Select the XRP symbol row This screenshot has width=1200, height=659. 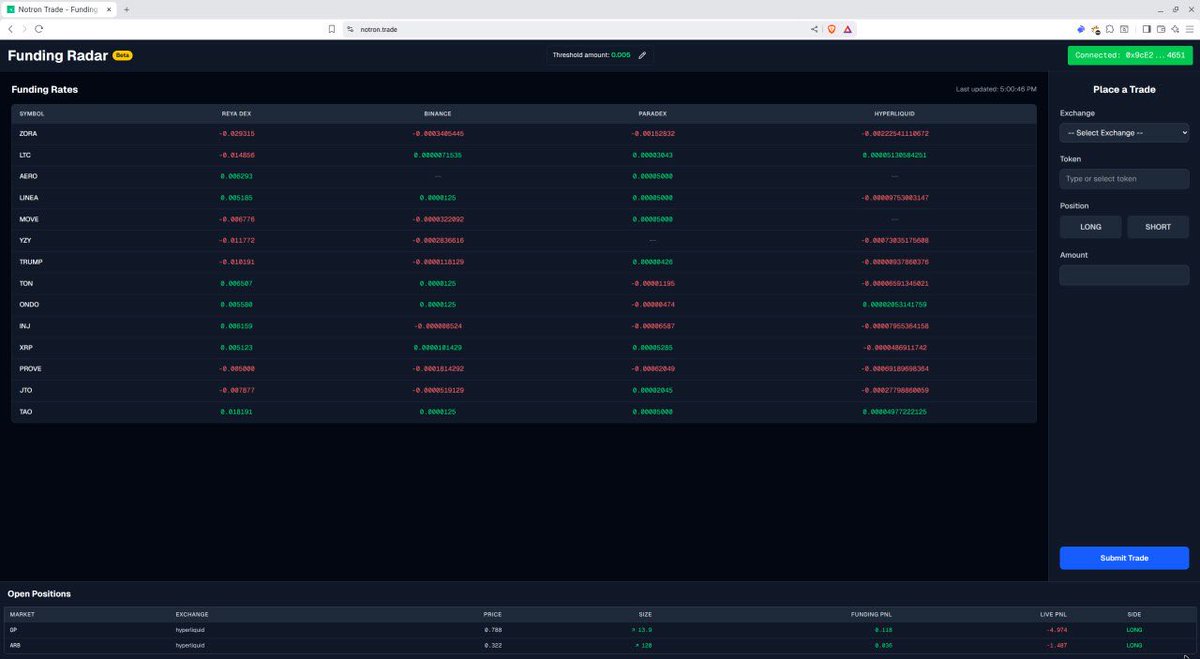pos(524,348)
